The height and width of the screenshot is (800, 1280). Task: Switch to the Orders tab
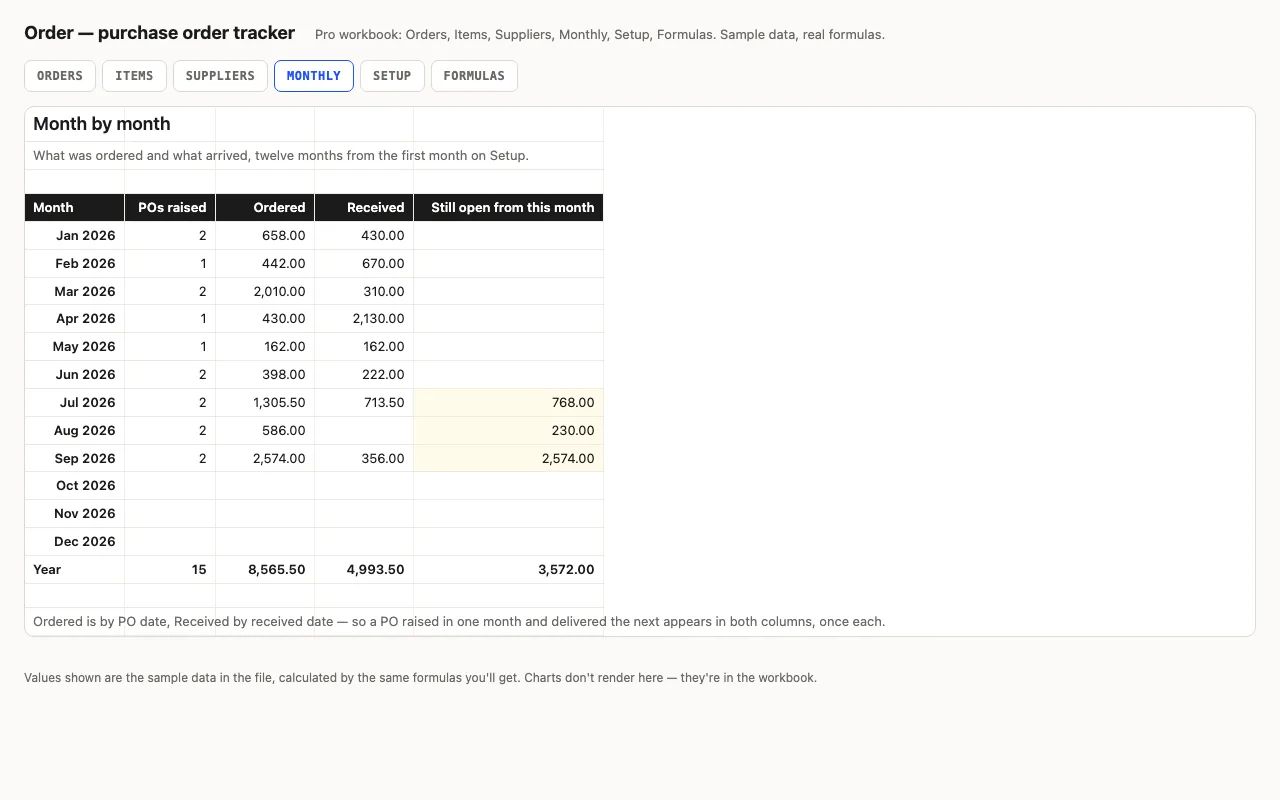pos(60,76)
